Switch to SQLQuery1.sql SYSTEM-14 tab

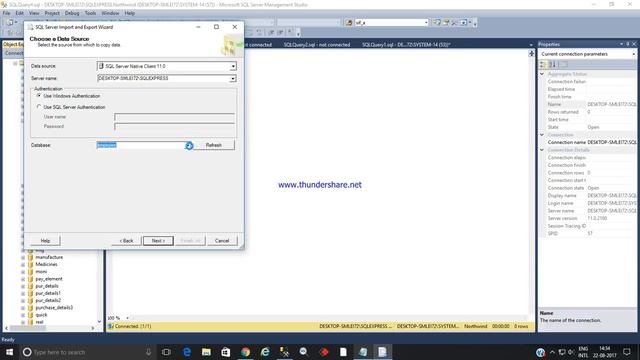coord(406,44)
